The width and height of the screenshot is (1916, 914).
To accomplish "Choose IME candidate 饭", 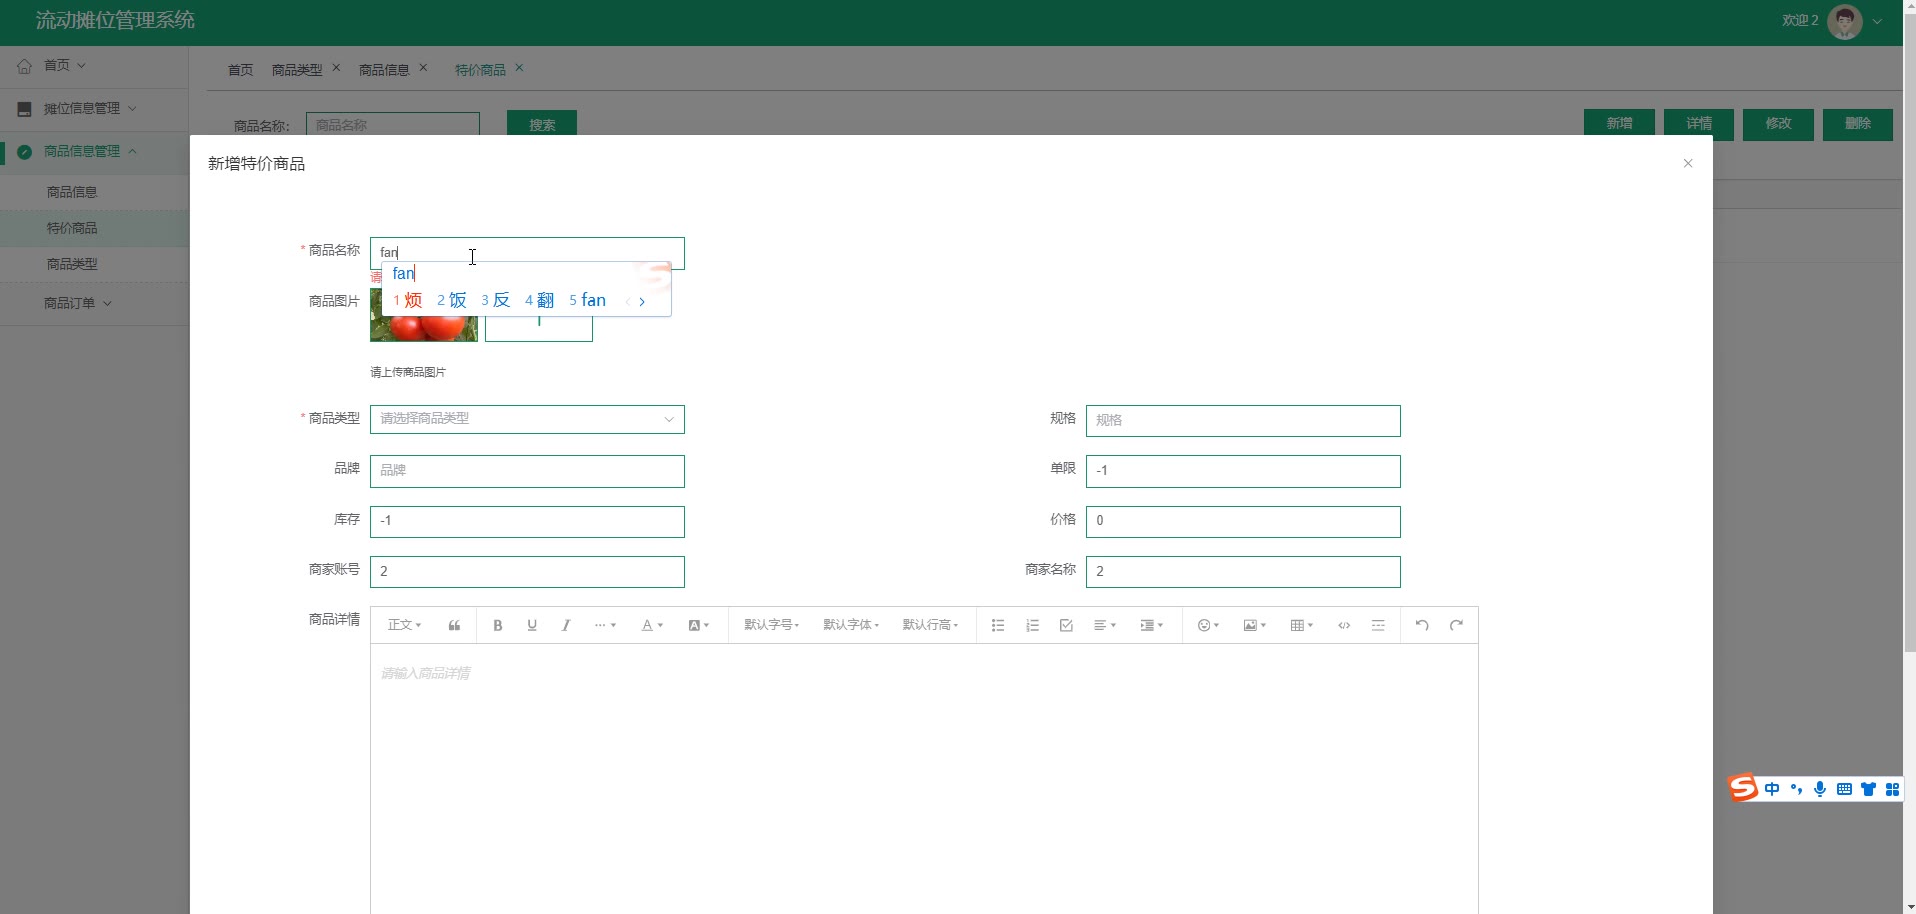I will [452, 300].
